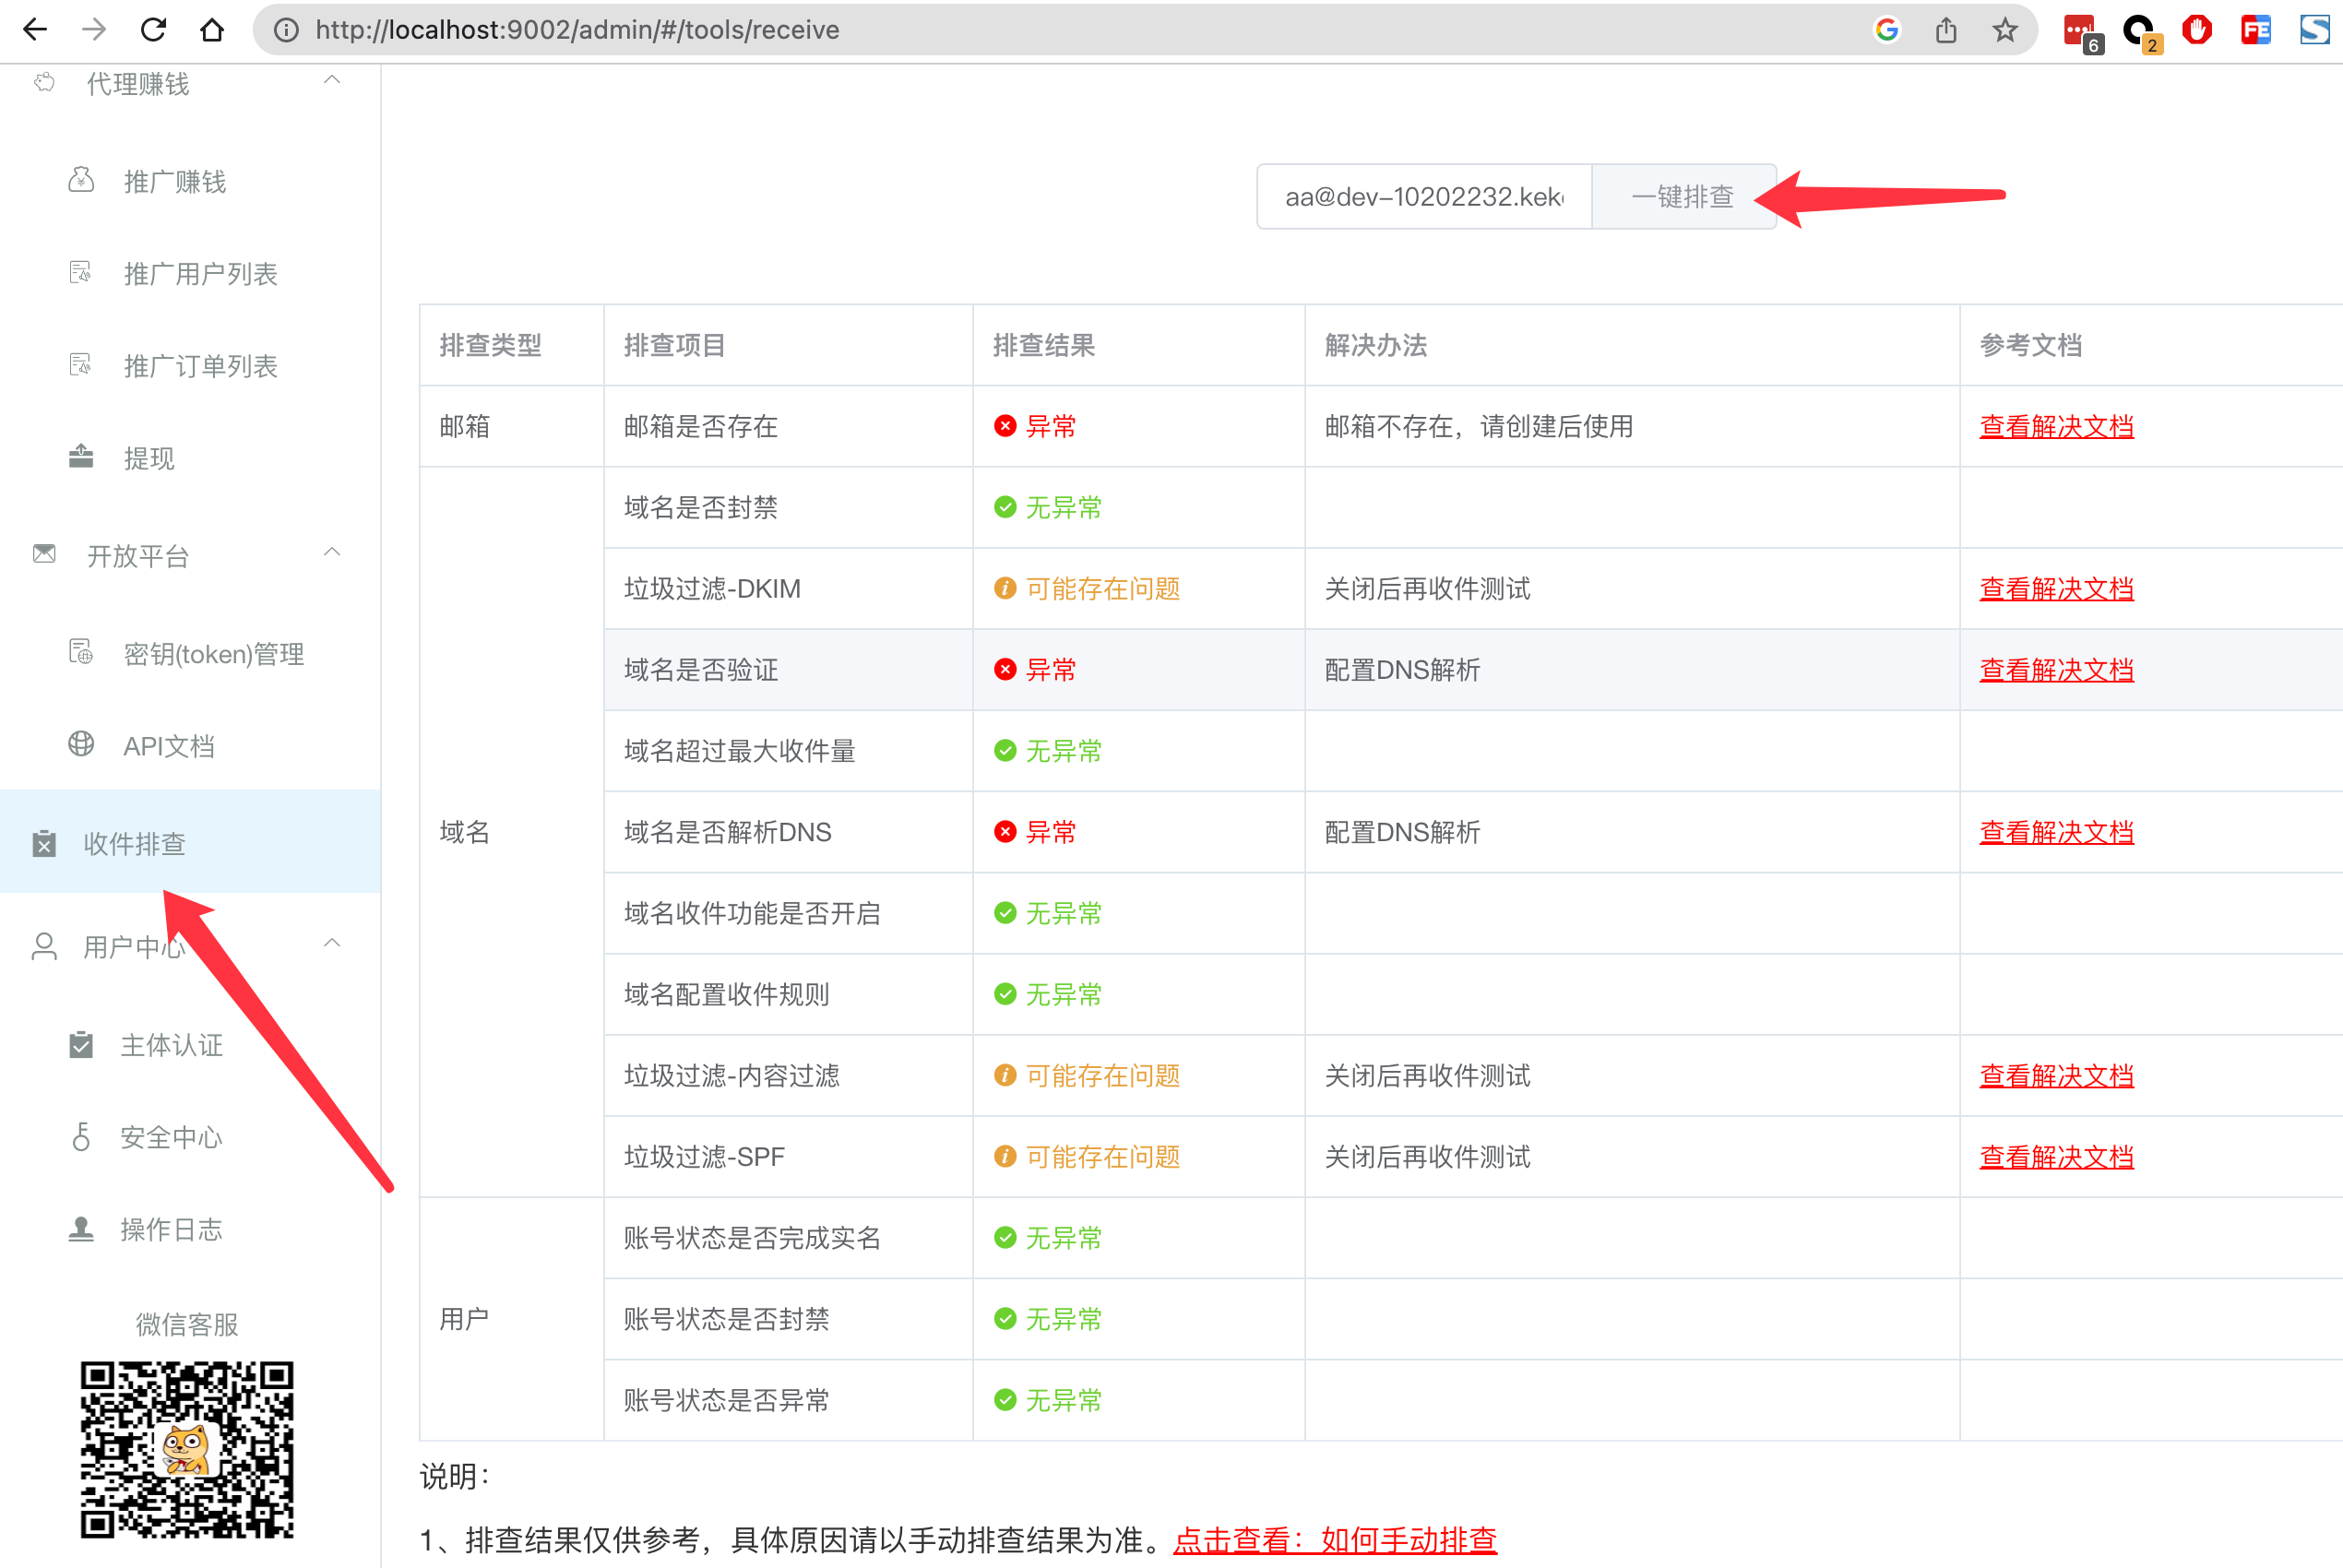The image size is (2343, 1568).
Task: Click the 排查结果 column header
Action: click(x=1138, y=345)
